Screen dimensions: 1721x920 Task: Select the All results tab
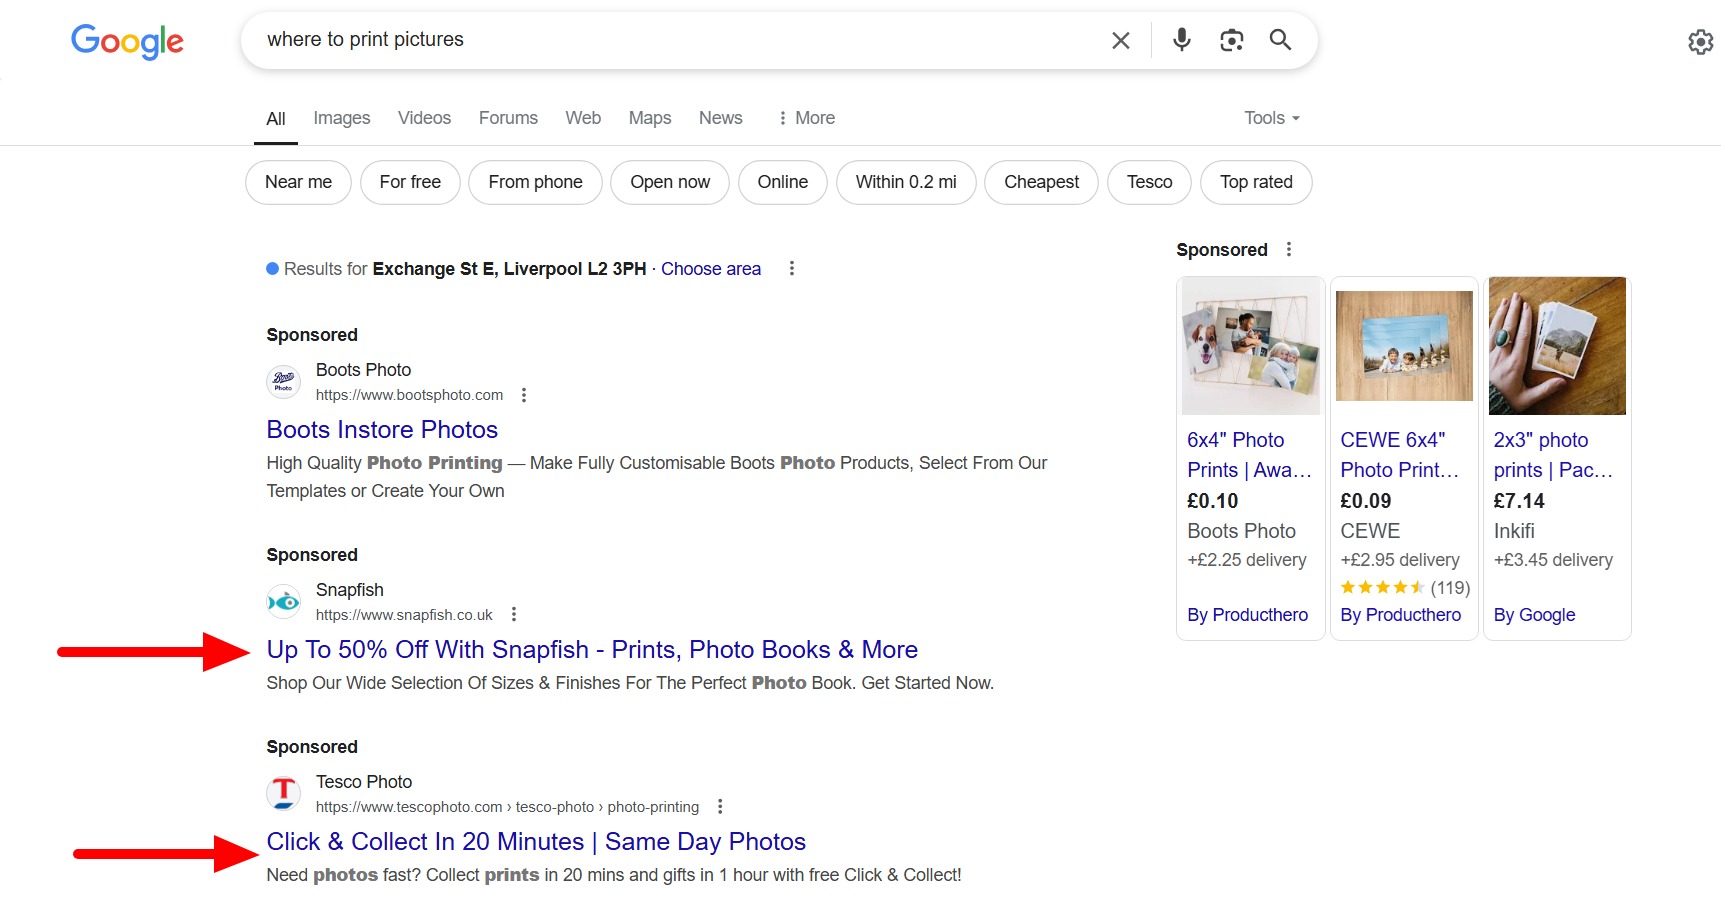point(276,119)
